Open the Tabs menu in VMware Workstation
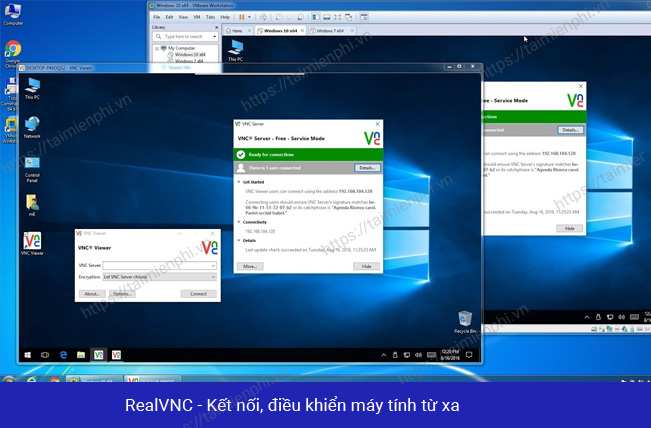 (x=210, y=17)
